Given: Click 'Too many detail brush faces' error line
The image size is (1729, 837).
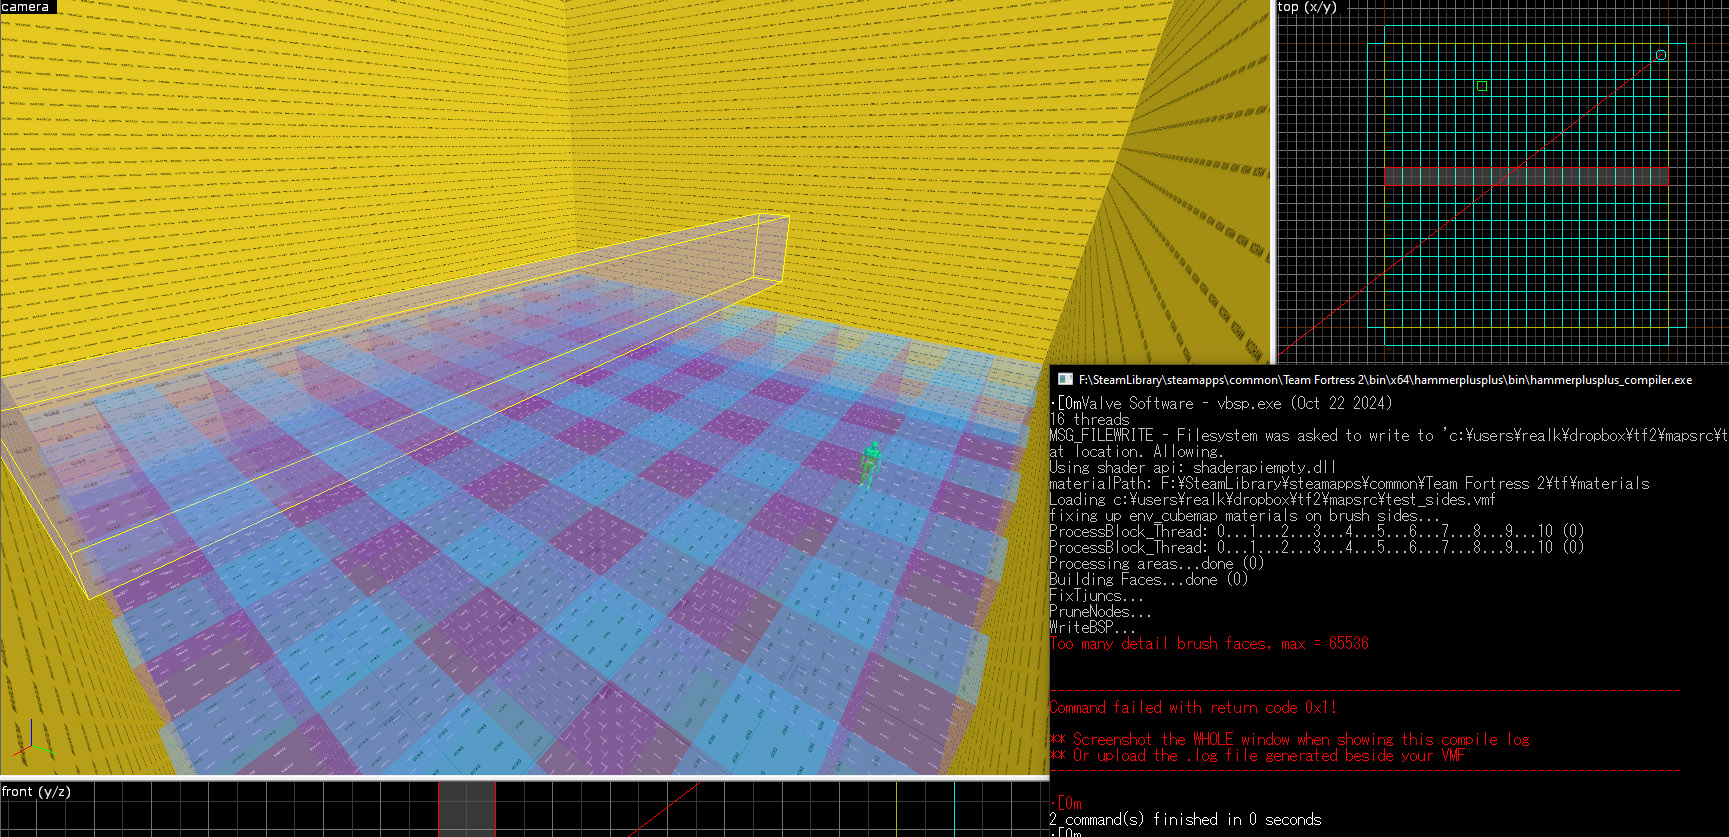Looking at the screenshot, I should (1209, 644).
